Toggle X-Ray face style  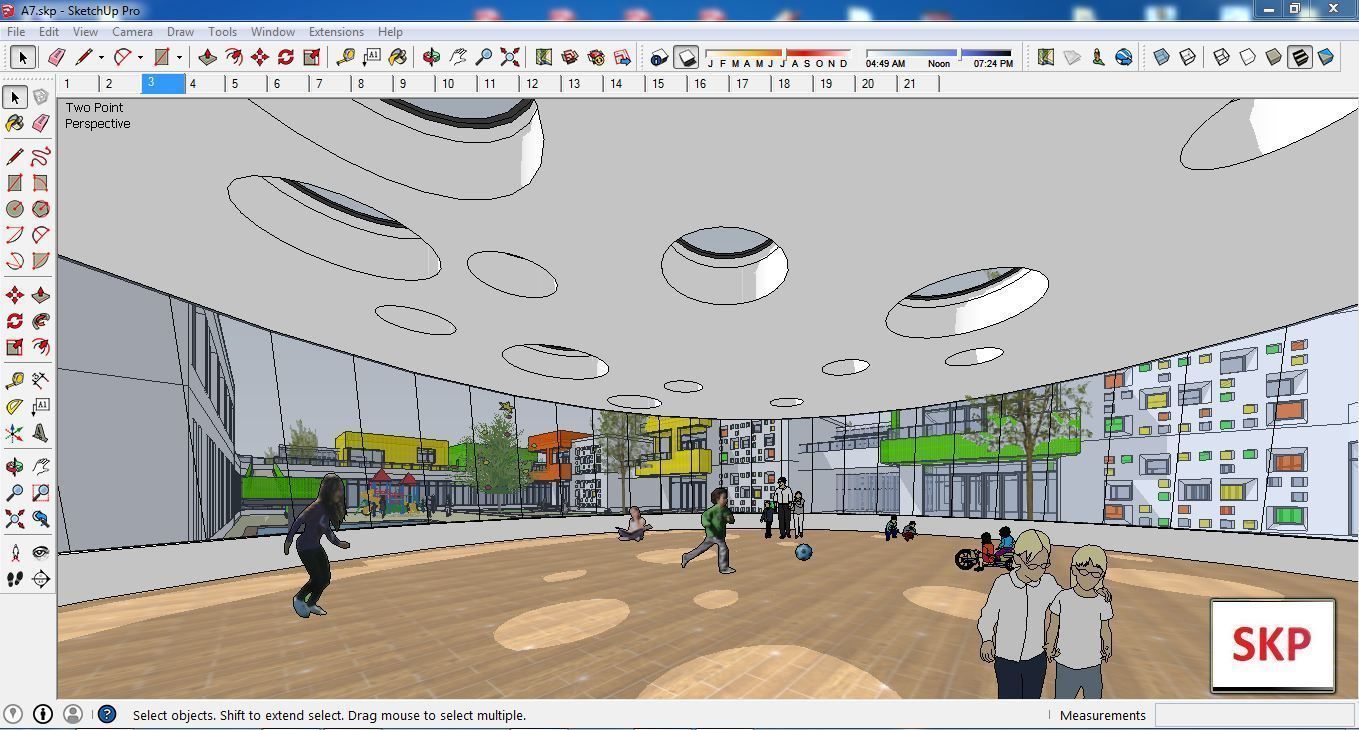tap(1162, 57)
